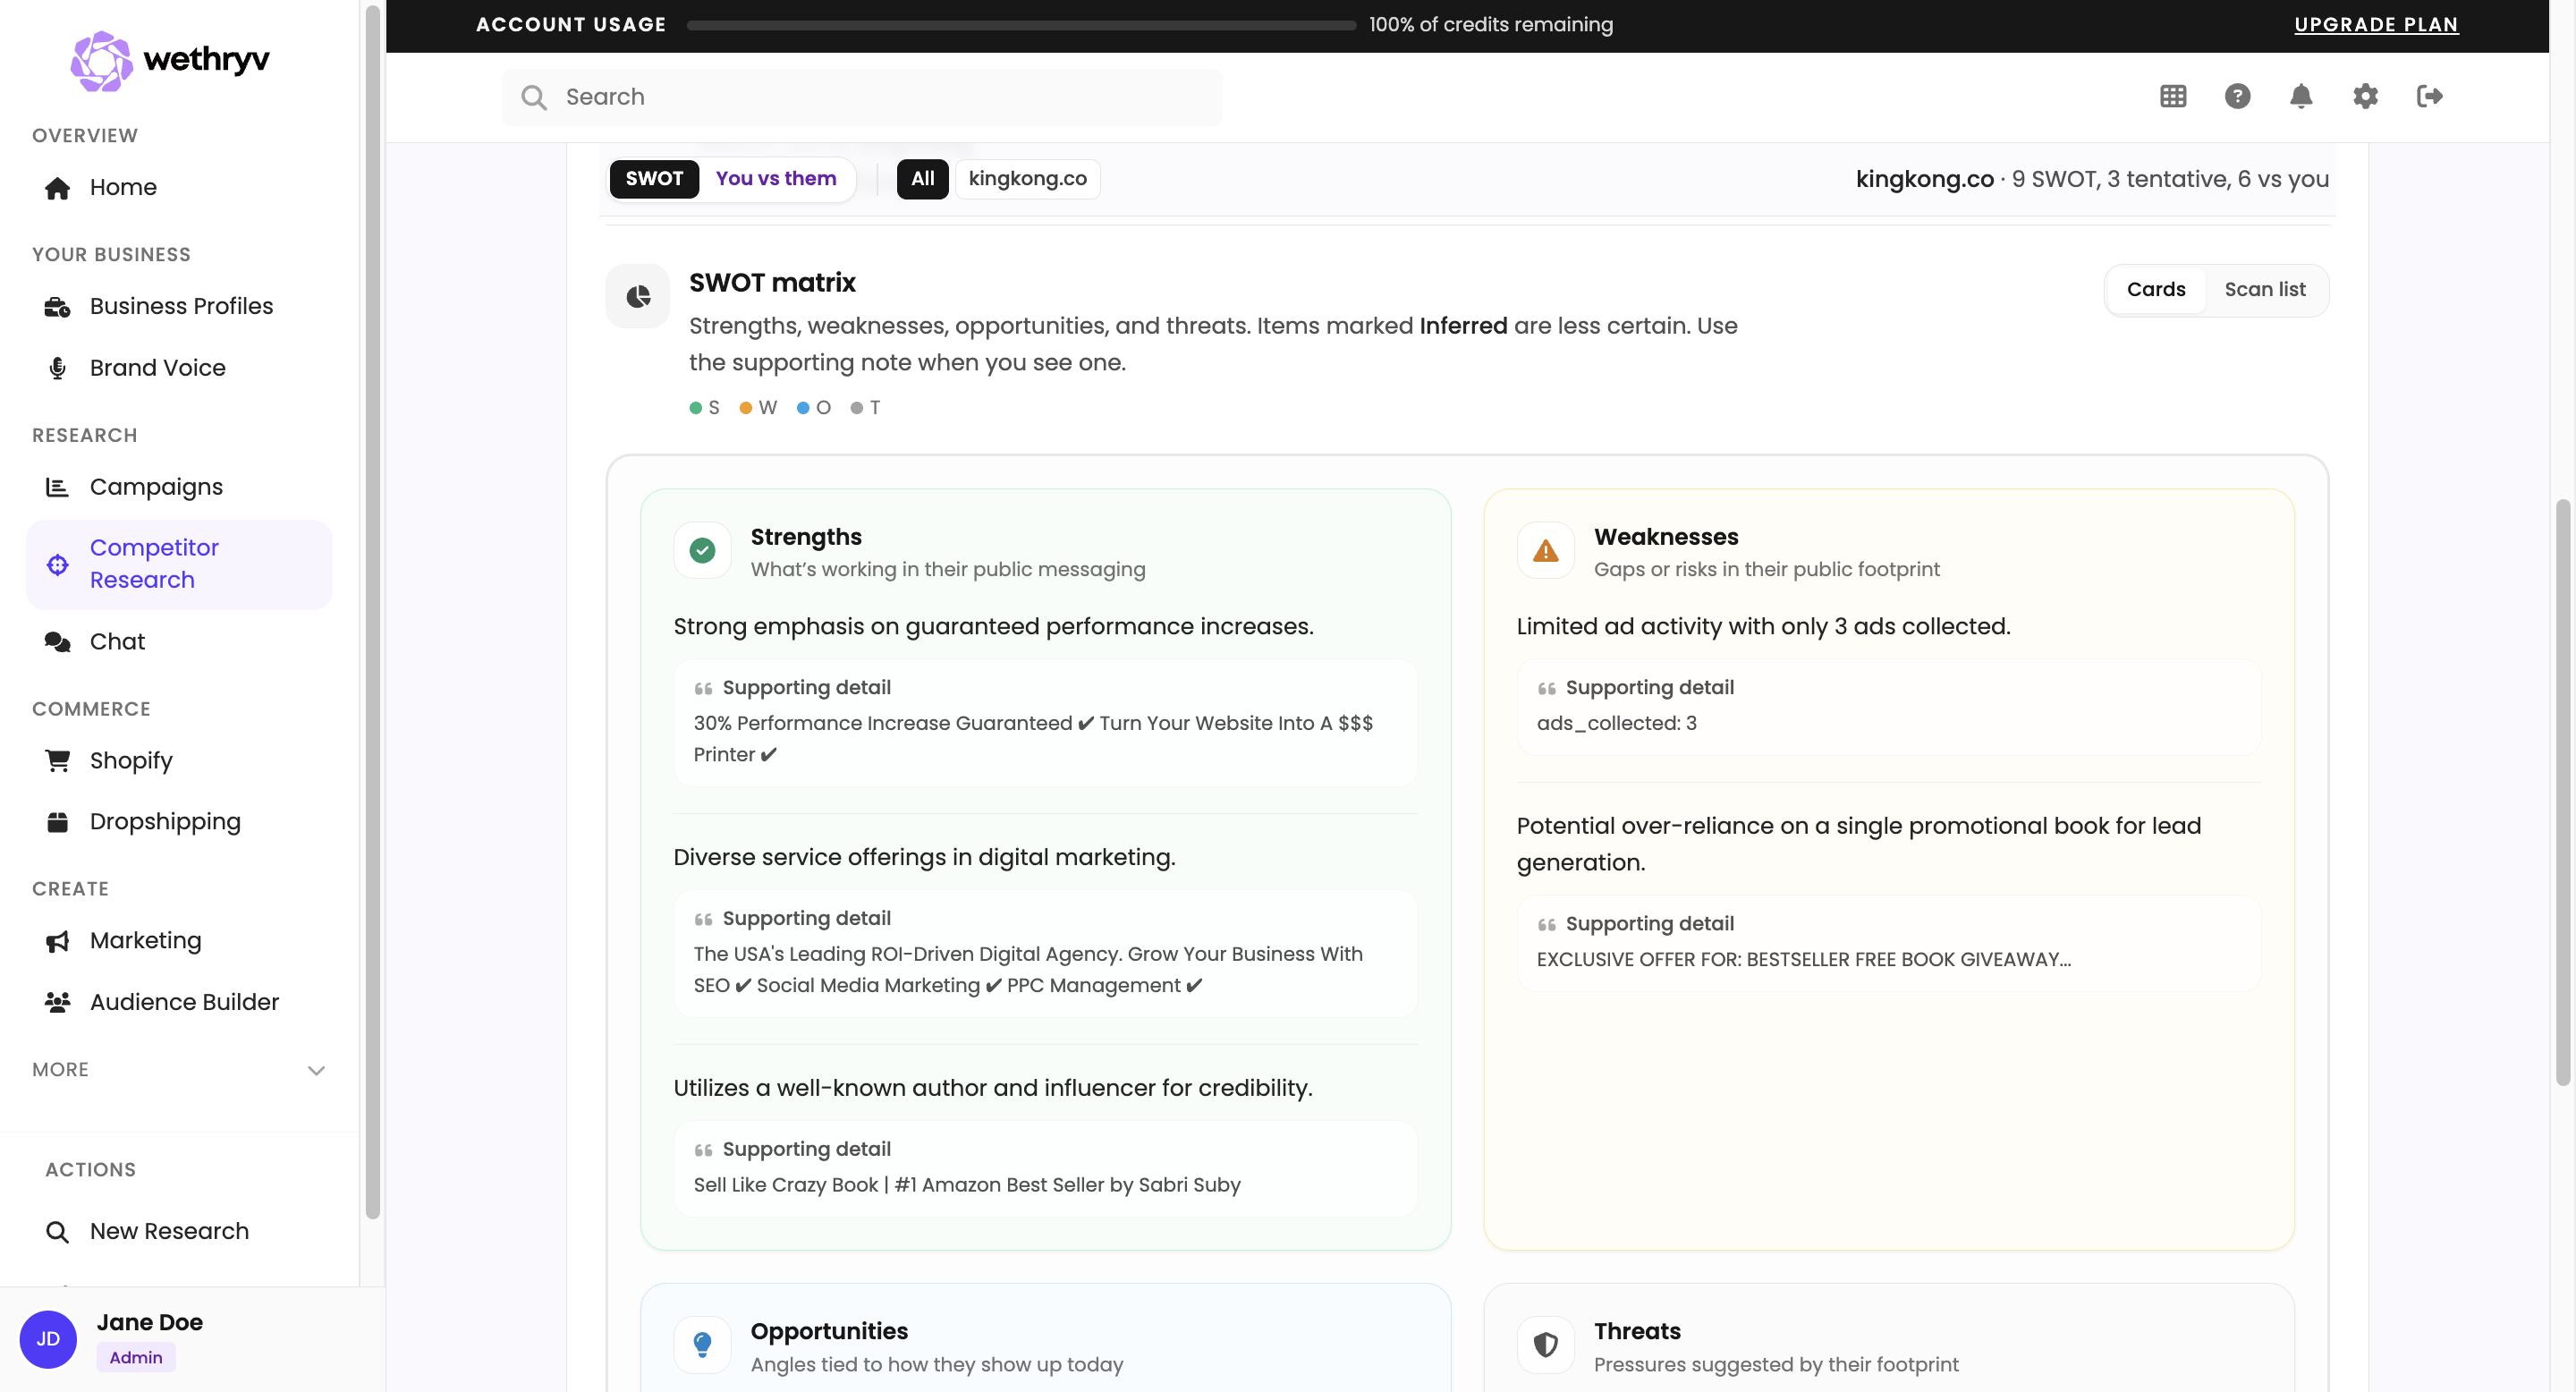Click the Shopify cart icon

click(x=57, y=760)
